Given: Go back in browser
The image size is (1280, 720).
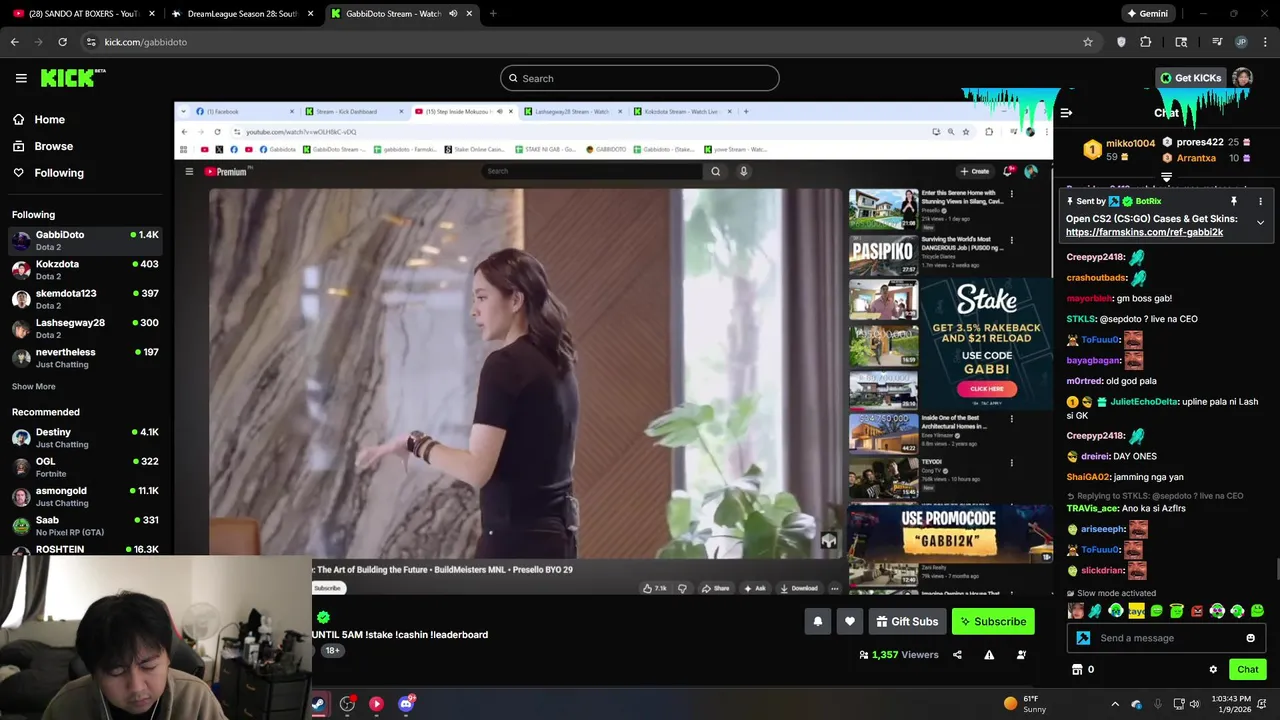Looking at the screenshot, I should click(x=15, y=42).
